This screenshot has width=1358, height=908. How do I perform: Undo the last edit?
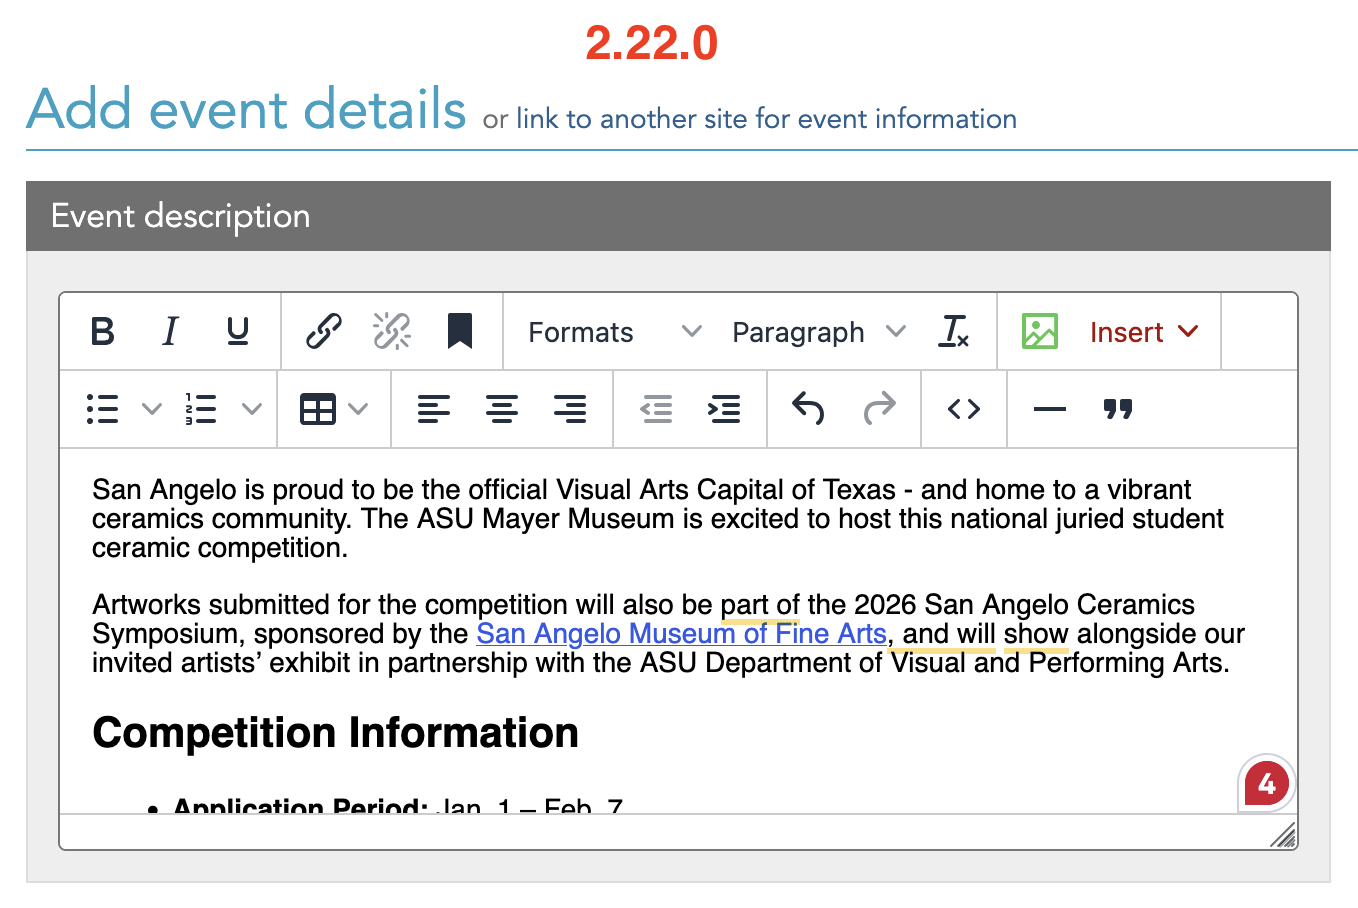808,409
